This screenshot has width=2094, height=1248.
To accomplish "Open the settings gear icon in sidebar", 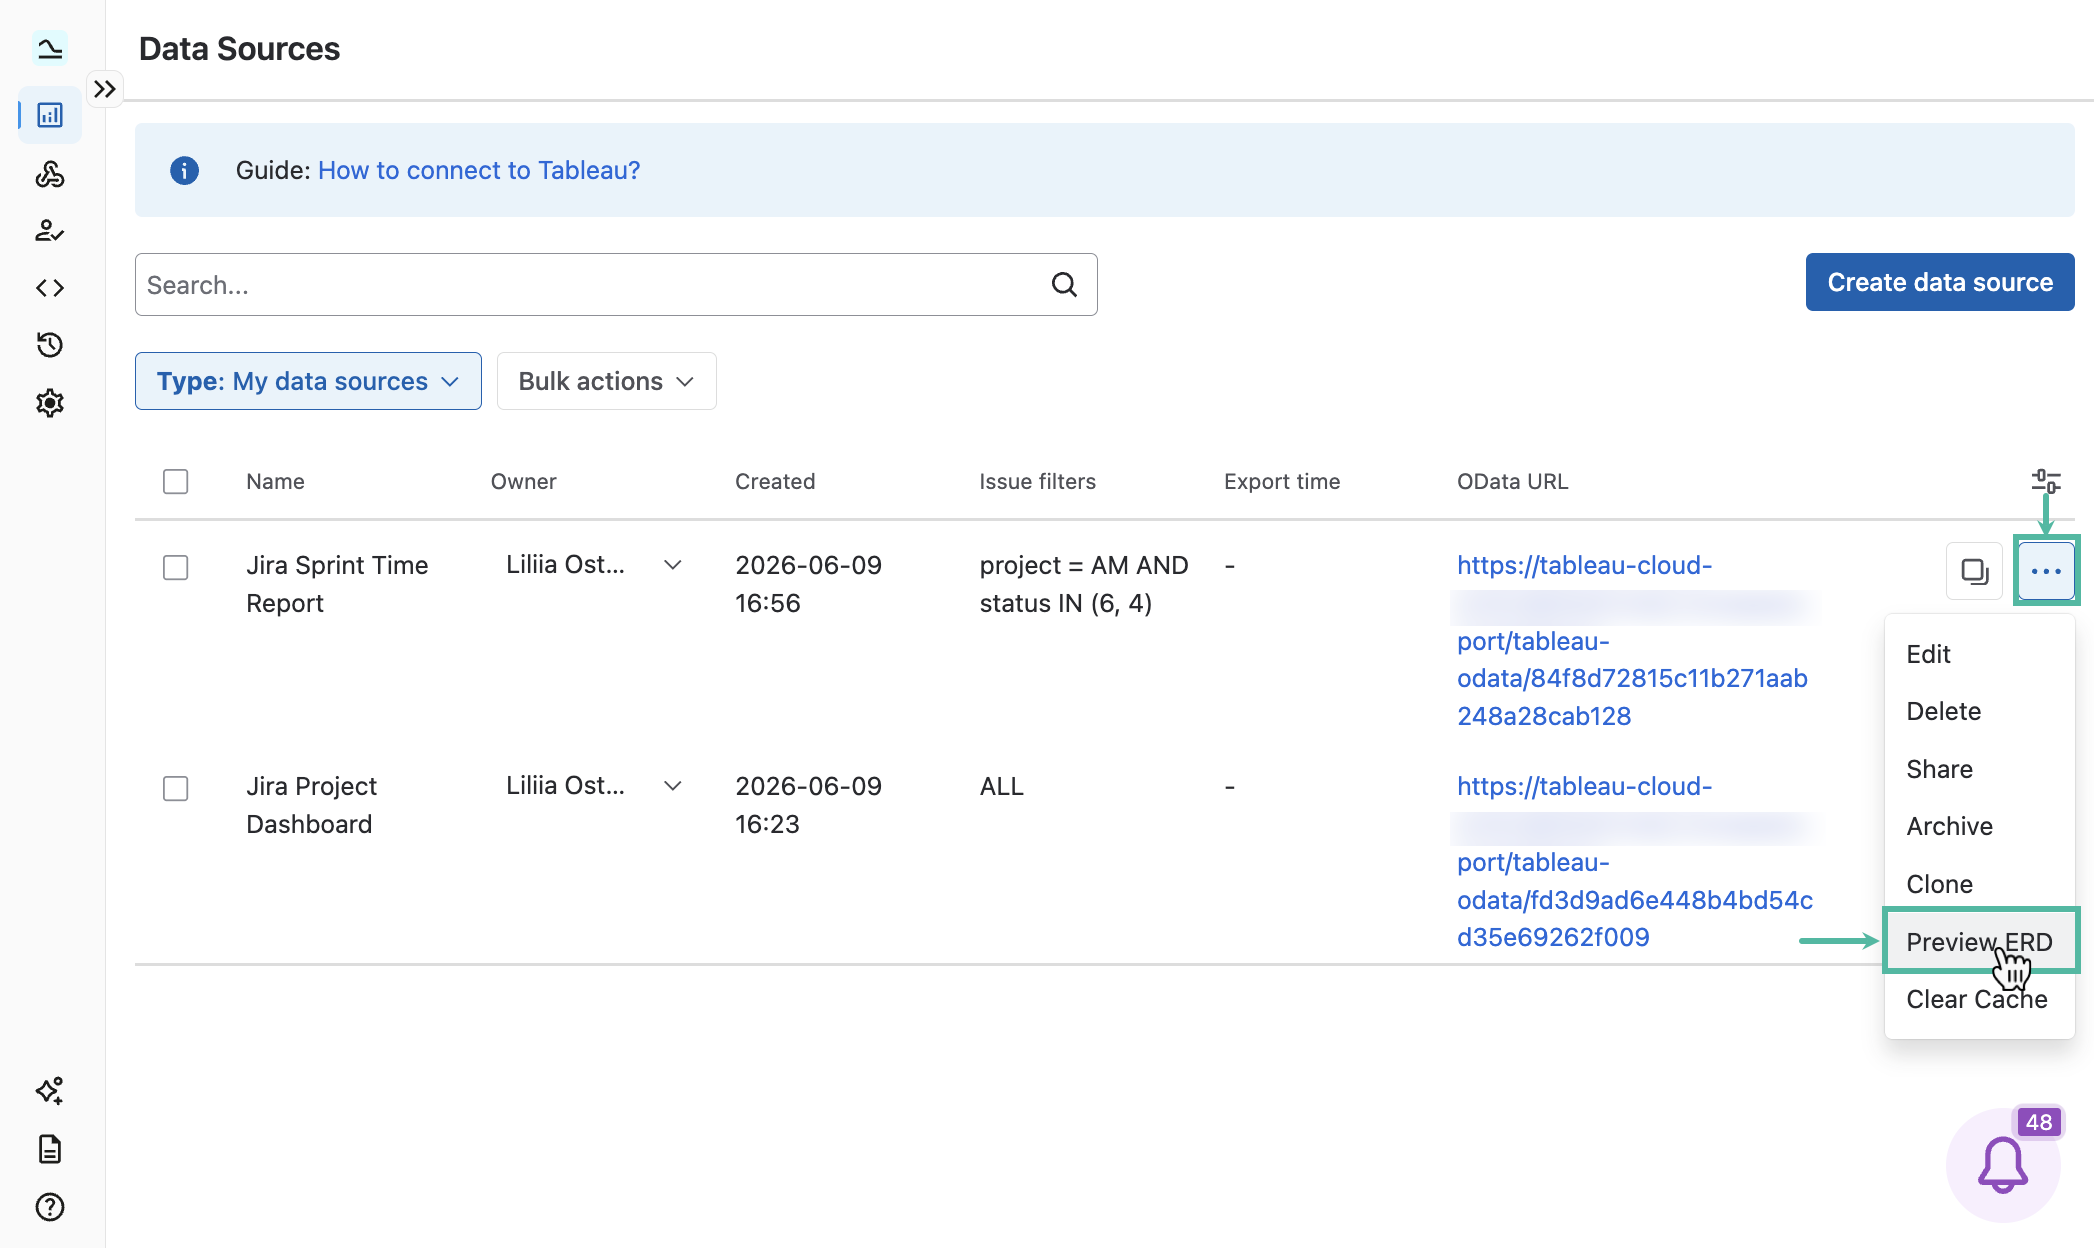I will pos(50,403).
